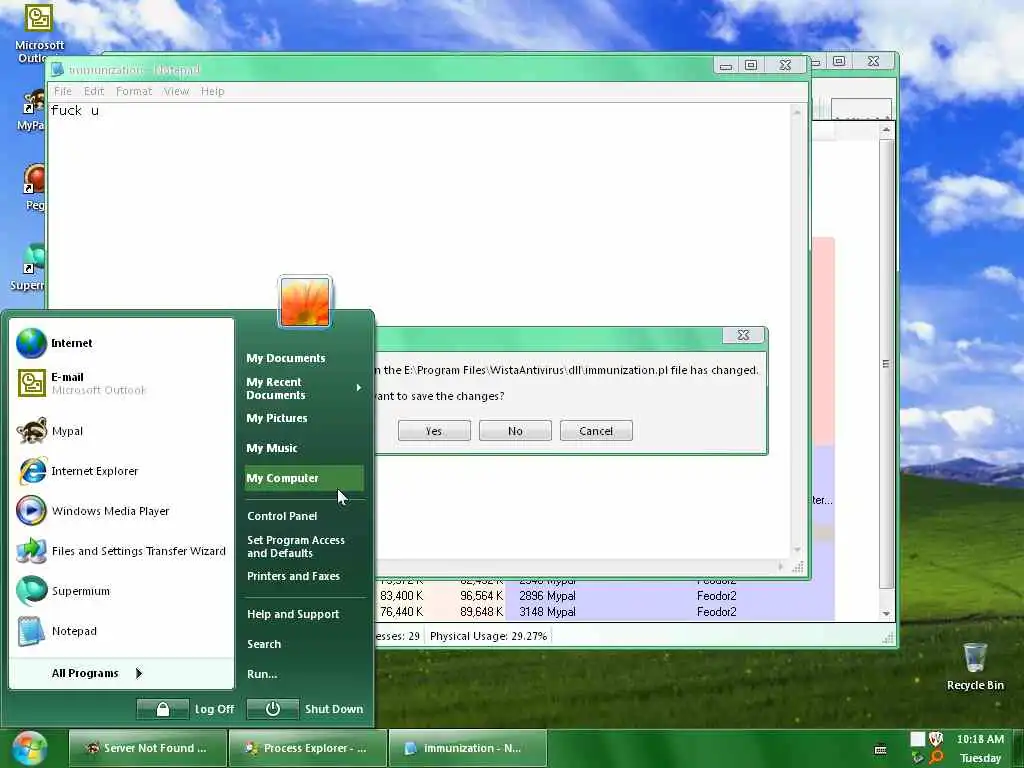Click the 76,440 K value cell
This screenshot has width=1024, height=768.
click(x=402, y=612)
